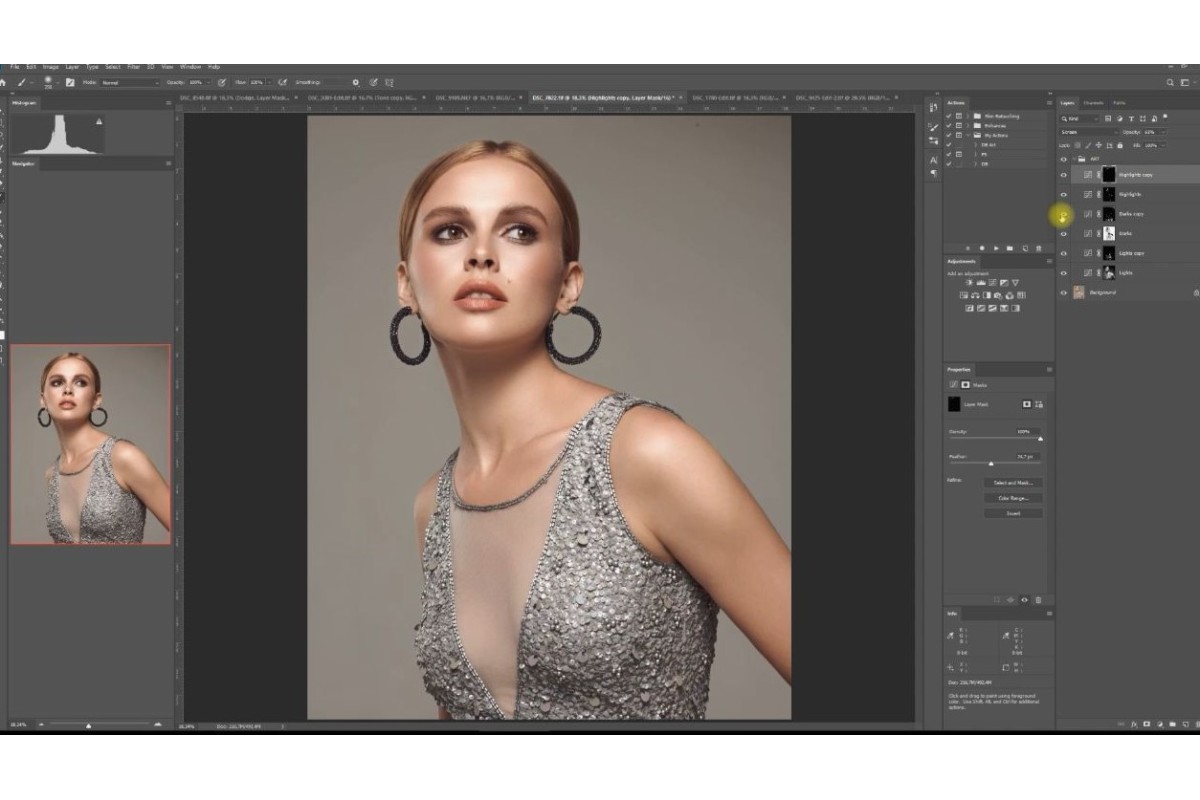Viewport: 1200px width, 800px height.
Task: Click the mask Feather slider
Action: (991, 464)
